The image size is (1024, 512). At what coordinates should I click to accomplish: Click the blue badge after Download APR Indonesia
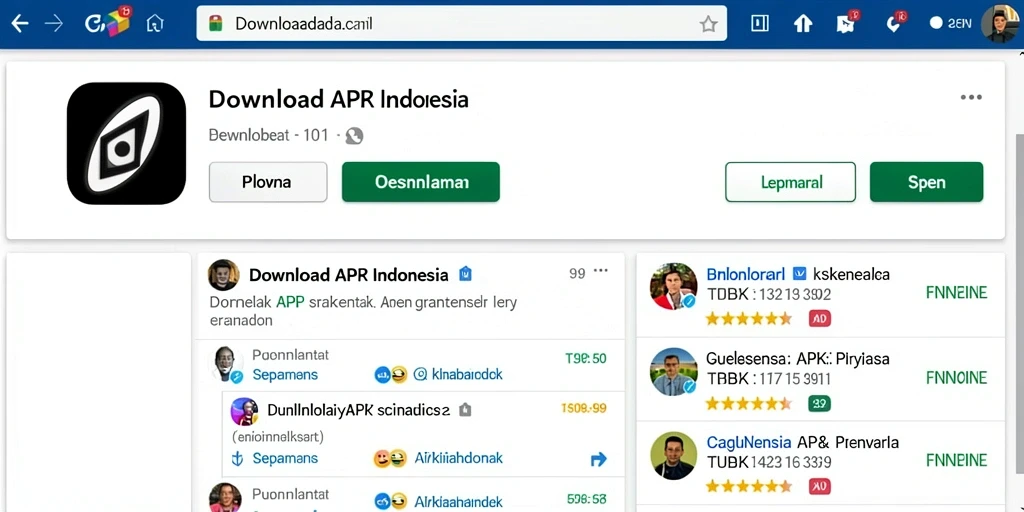(x=465, y=274)
